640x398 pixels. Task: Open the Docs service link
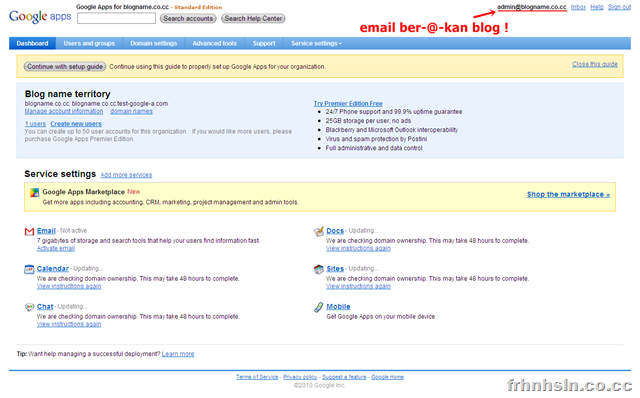[335, 231]
